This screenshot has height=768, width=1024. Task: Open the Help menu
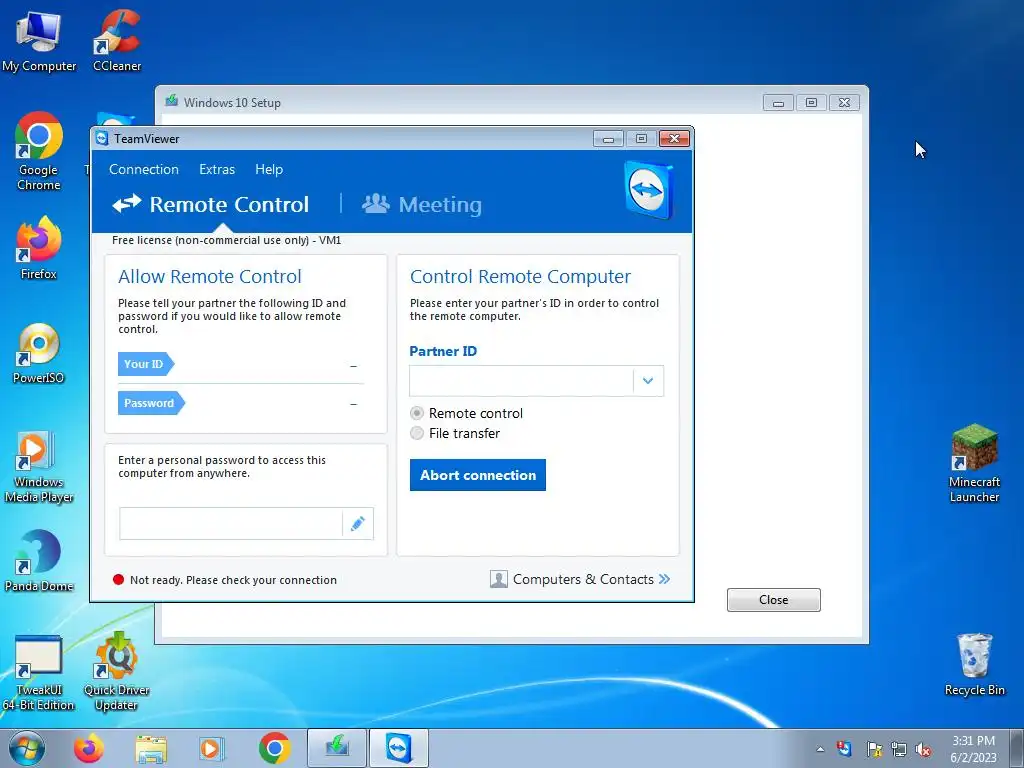[269, 169]
